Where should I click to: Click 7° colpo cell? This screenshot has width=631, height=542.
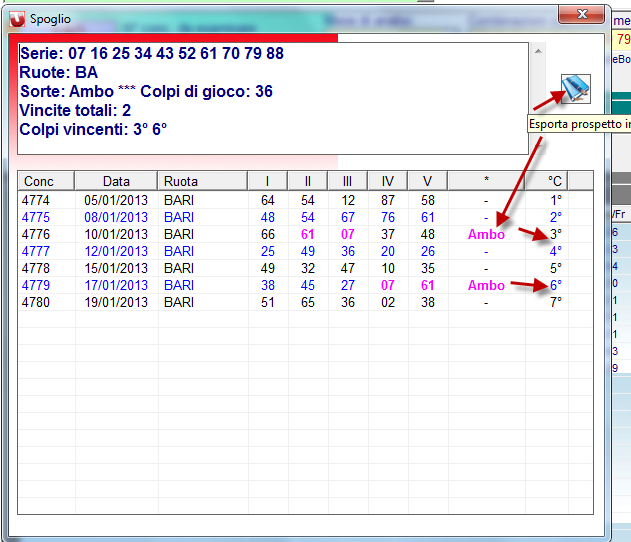(556, 302)
